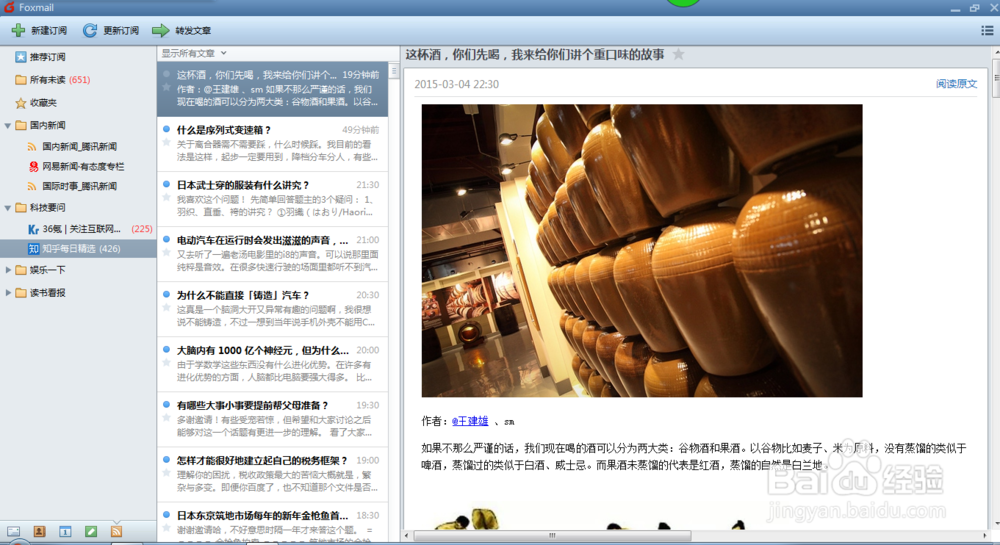Expand the 娱乐一下 folder

coord(8,270)
